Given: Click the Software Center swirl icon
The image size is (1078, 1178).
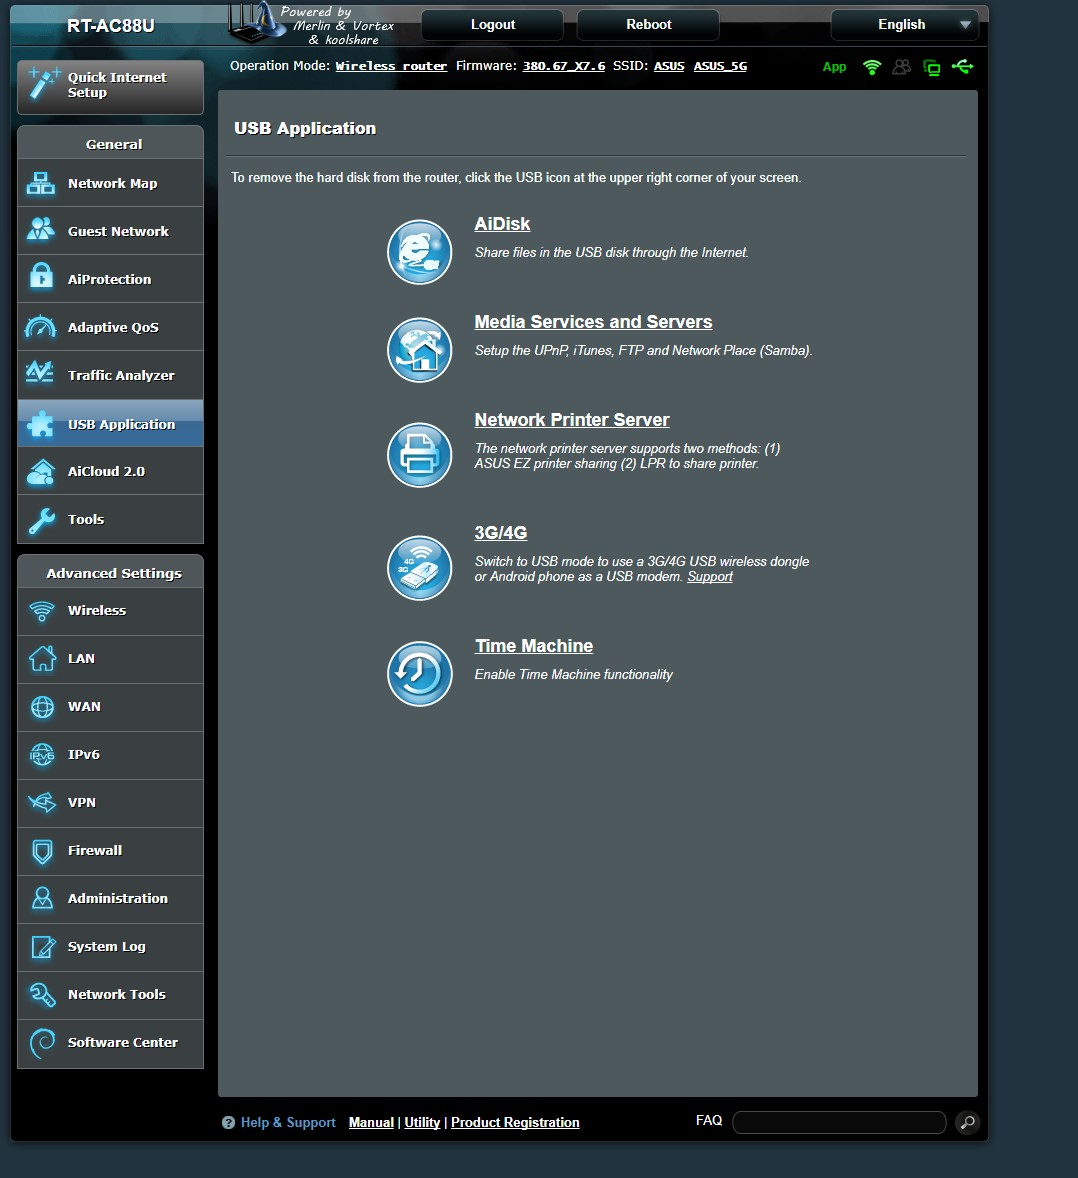Looking at the screenshot, I should click(42, 1044).
